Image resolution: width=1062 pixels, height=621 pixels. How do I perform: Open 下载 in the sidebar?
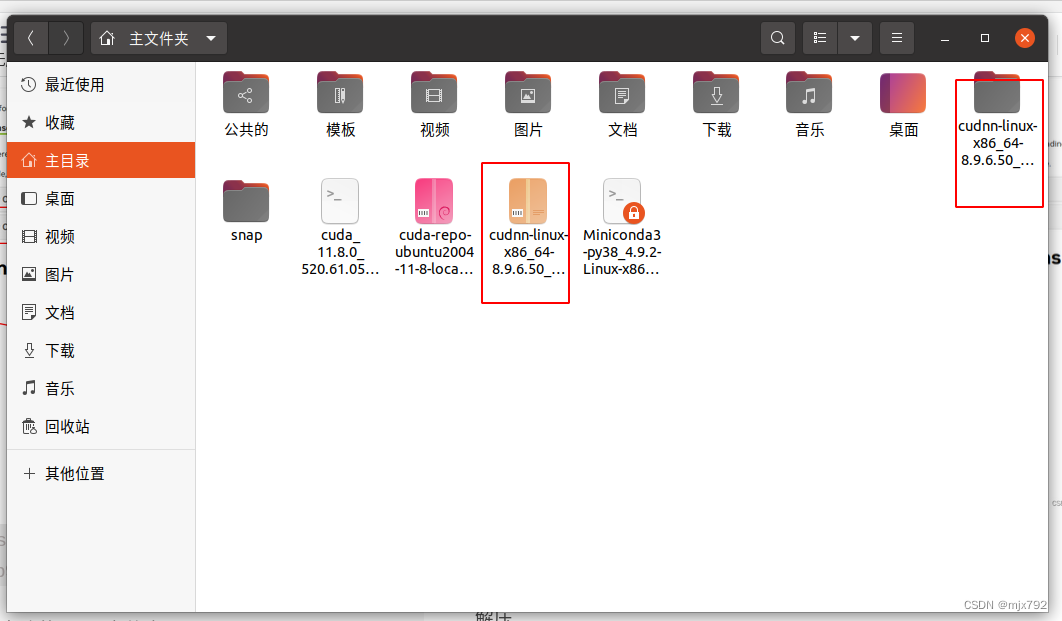(102, 350)
